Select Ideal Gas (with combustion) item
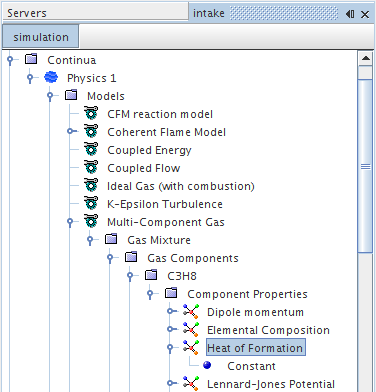Screen dimensions: 376x392 181,186
